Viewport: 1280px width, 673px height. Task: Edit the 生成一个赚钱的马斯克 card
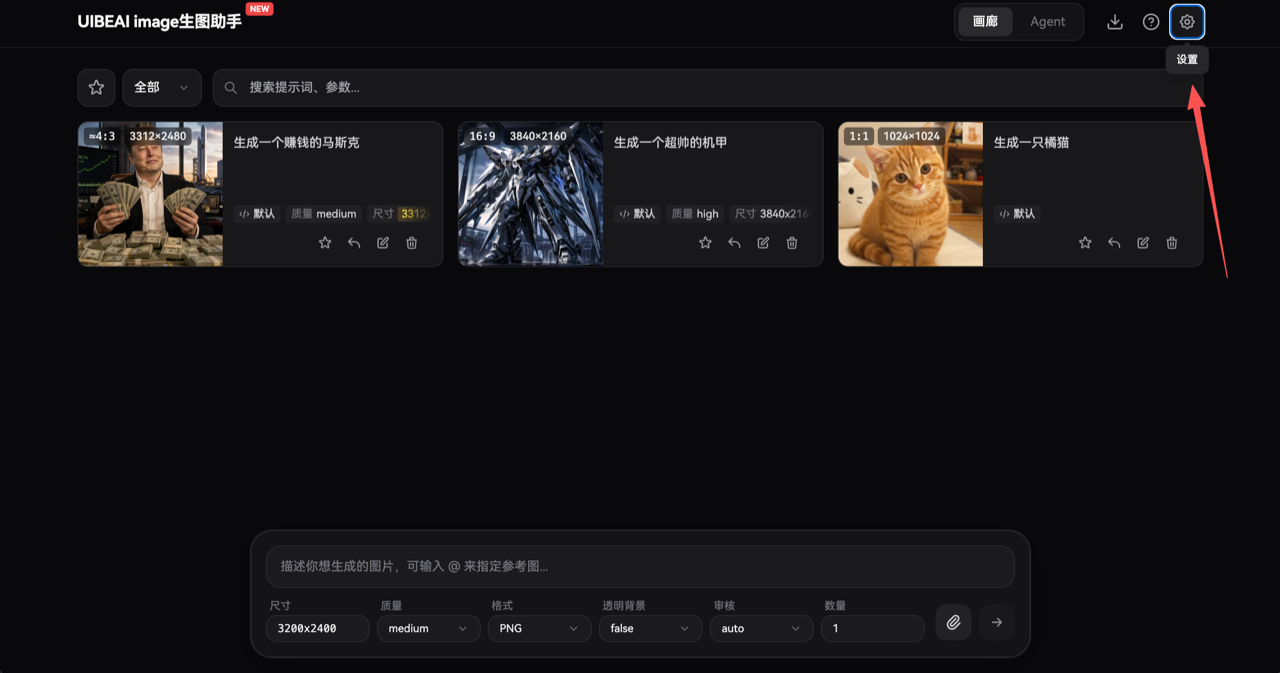click(x=383, y=243)
